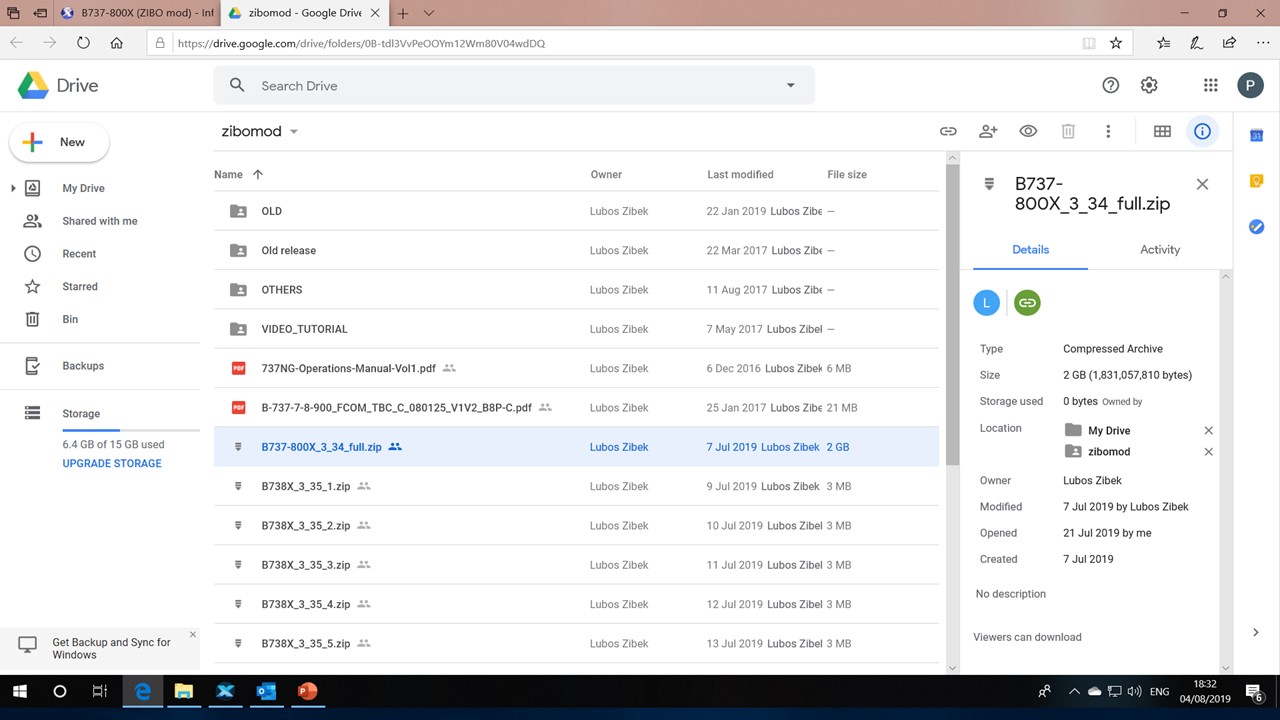Open Google Keep side panel icon
The height and width of the screenshot is (720, 1280).
pos(1257,181)
